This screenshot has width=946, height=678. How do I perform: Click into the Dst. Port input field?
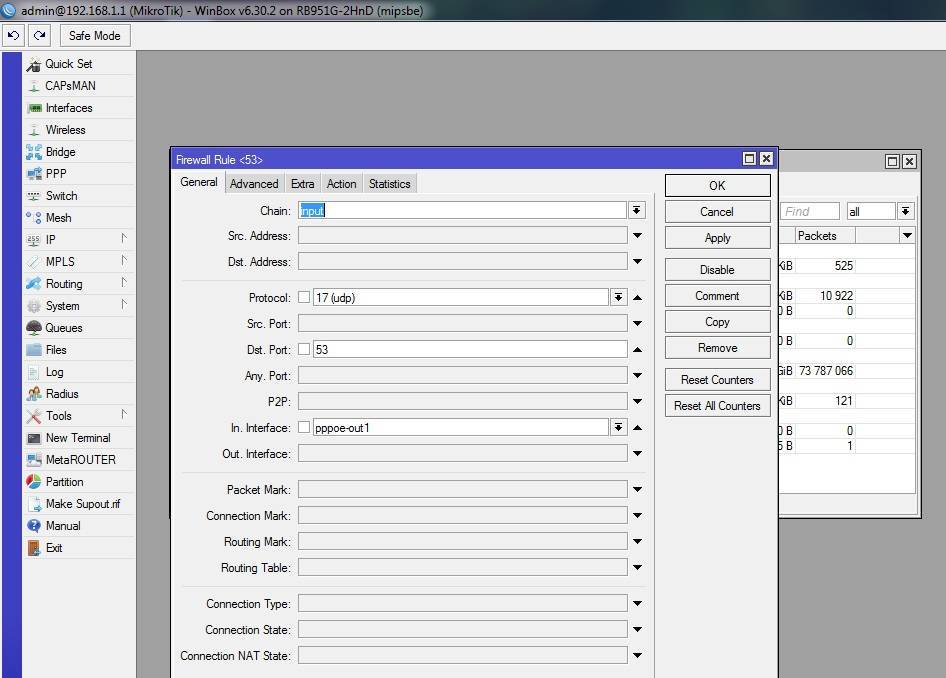click(x=470, y=350)
